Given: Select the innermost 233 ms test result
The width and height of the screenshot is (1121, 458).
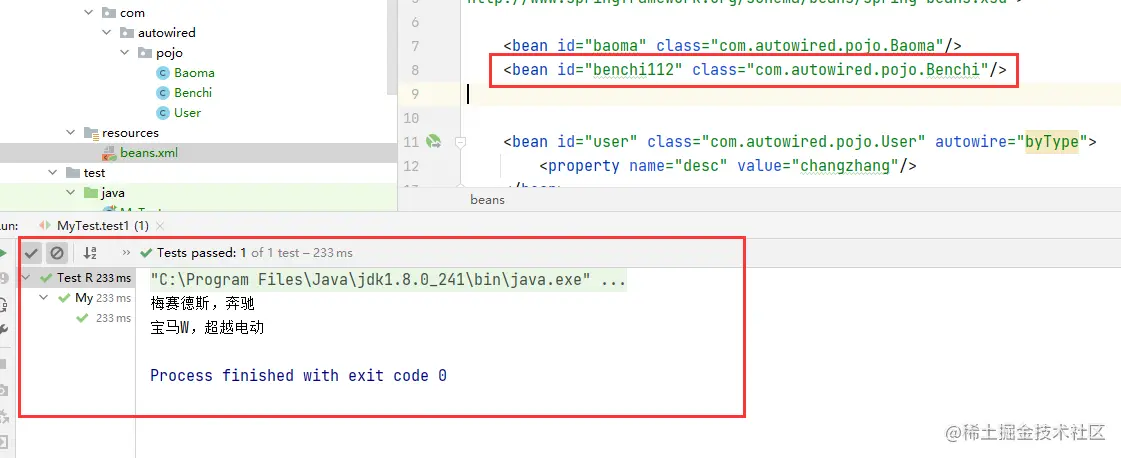Looking at the screenshot, I should [77, 318].
